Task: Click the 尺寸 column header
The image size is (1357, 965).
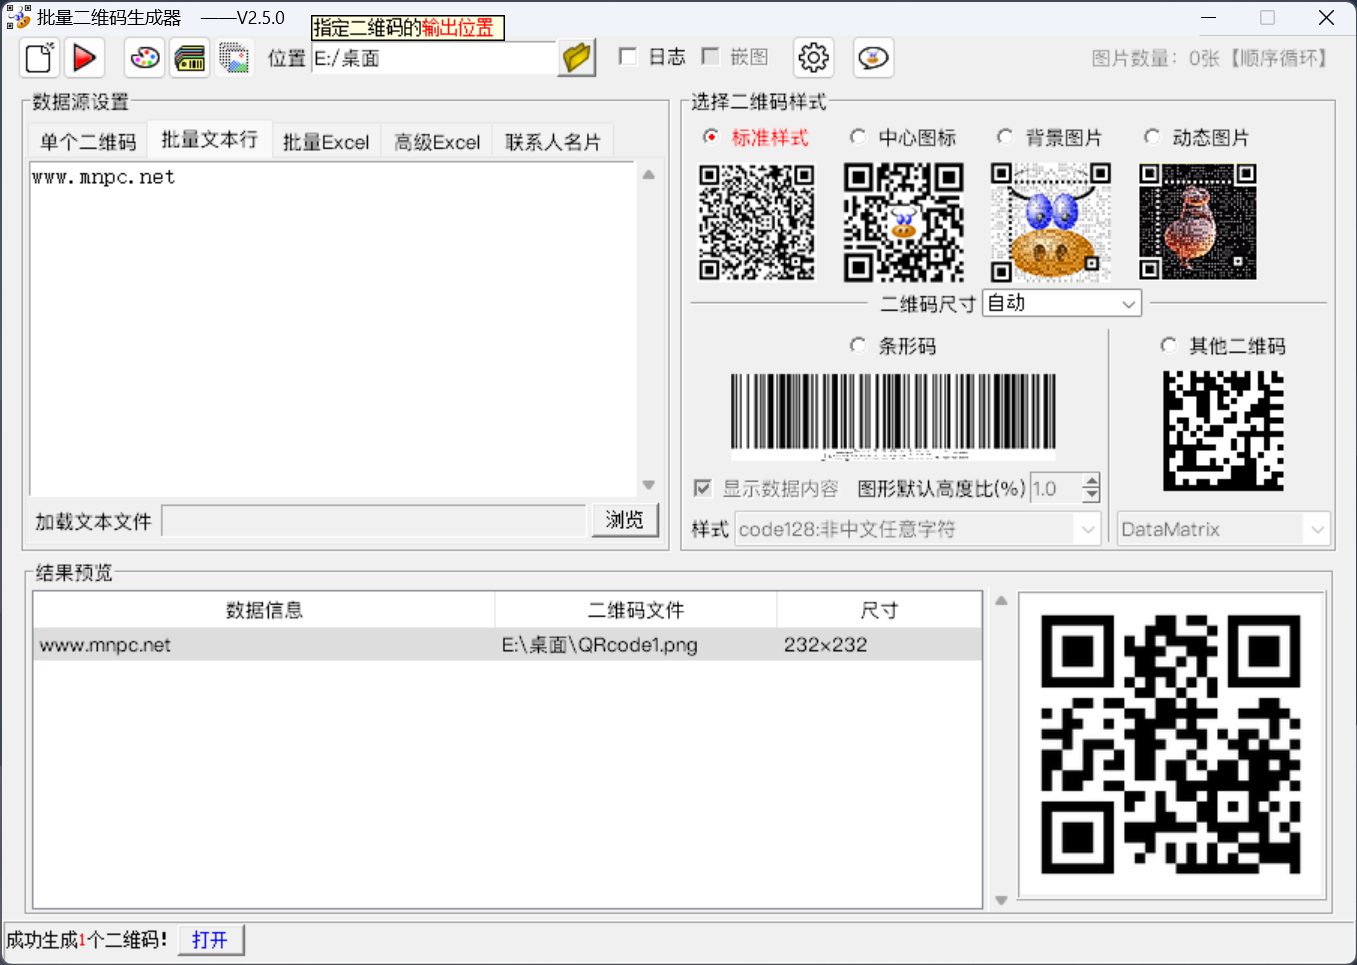Action: point(879,610)
